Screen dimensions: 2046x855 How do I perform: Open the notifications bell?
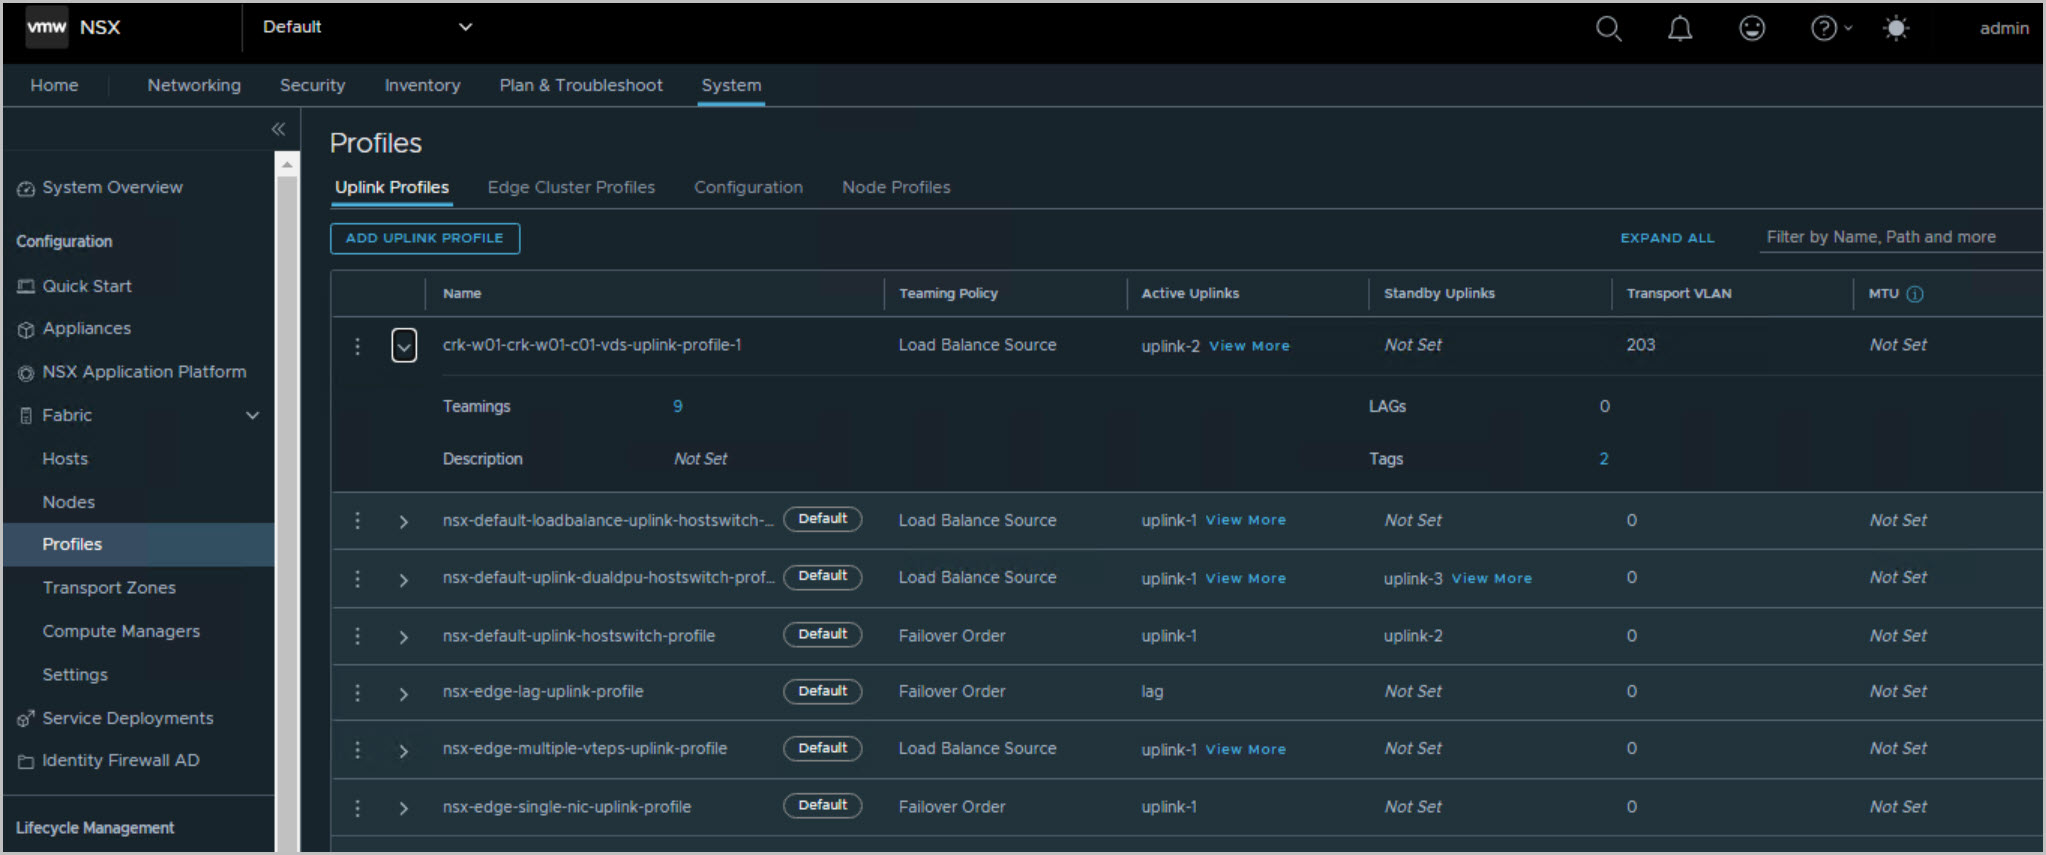(x=1680, y=29)
